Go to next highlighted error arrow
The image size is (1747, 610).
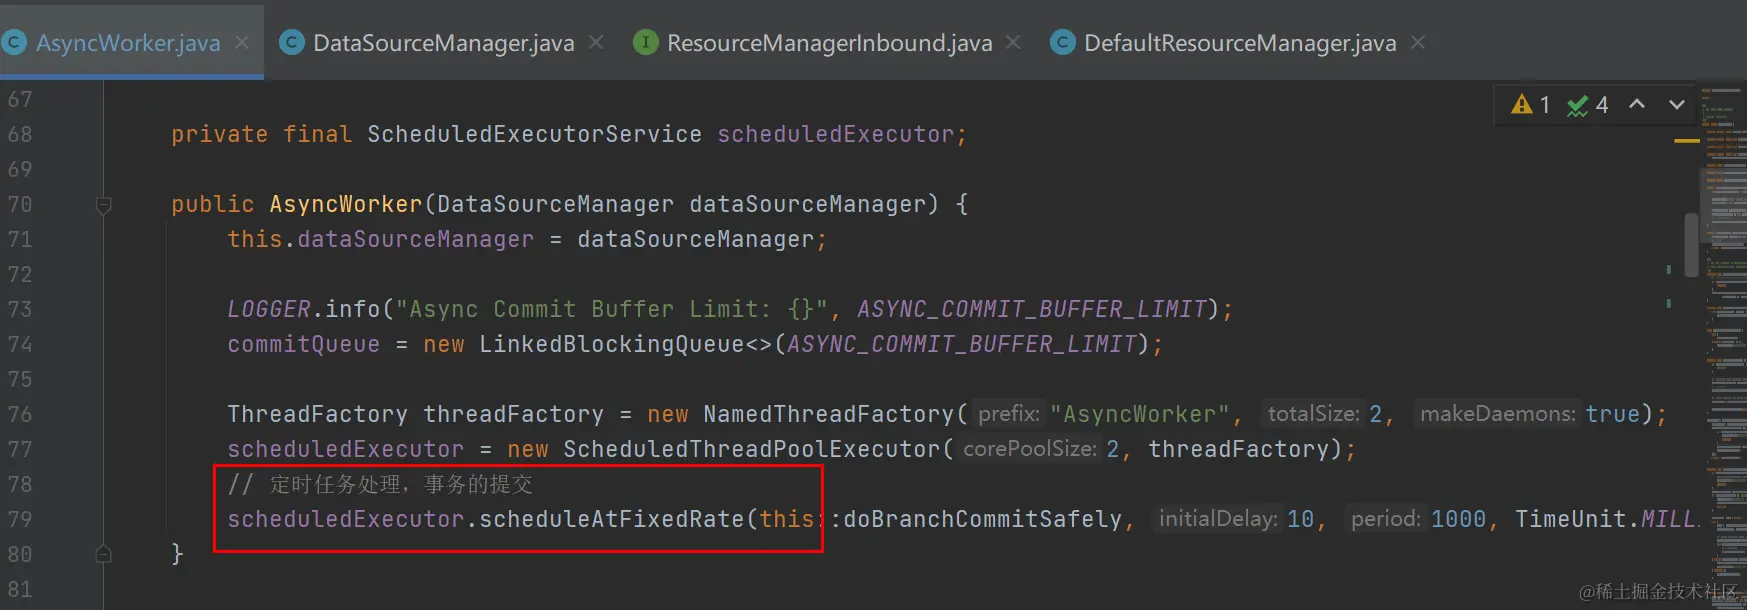1677,104
